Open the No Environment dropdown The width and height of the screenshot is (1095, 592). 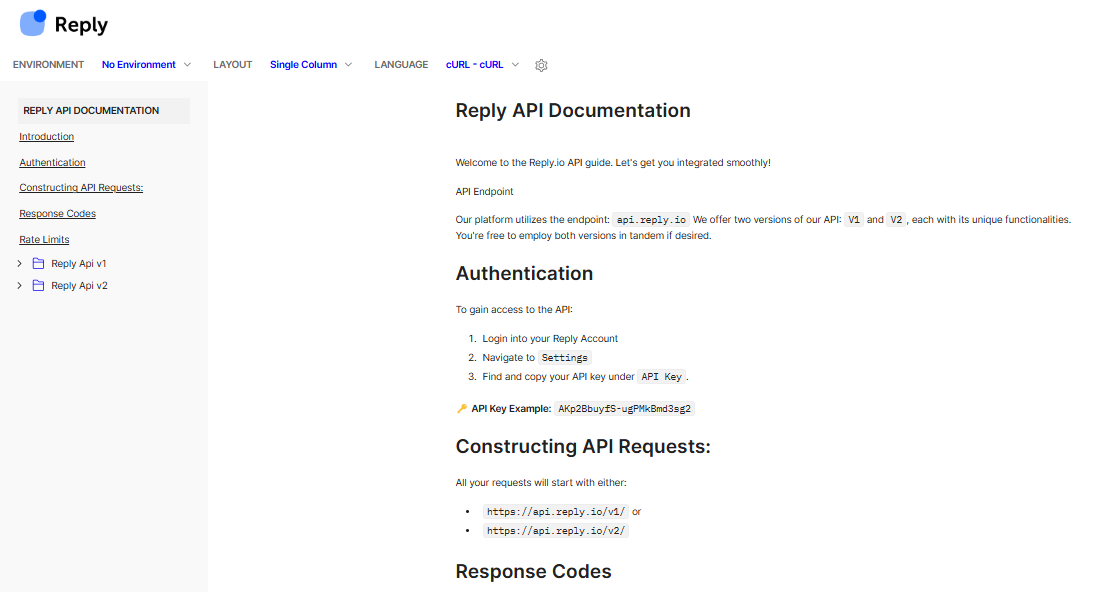click(x=146, y=64)
